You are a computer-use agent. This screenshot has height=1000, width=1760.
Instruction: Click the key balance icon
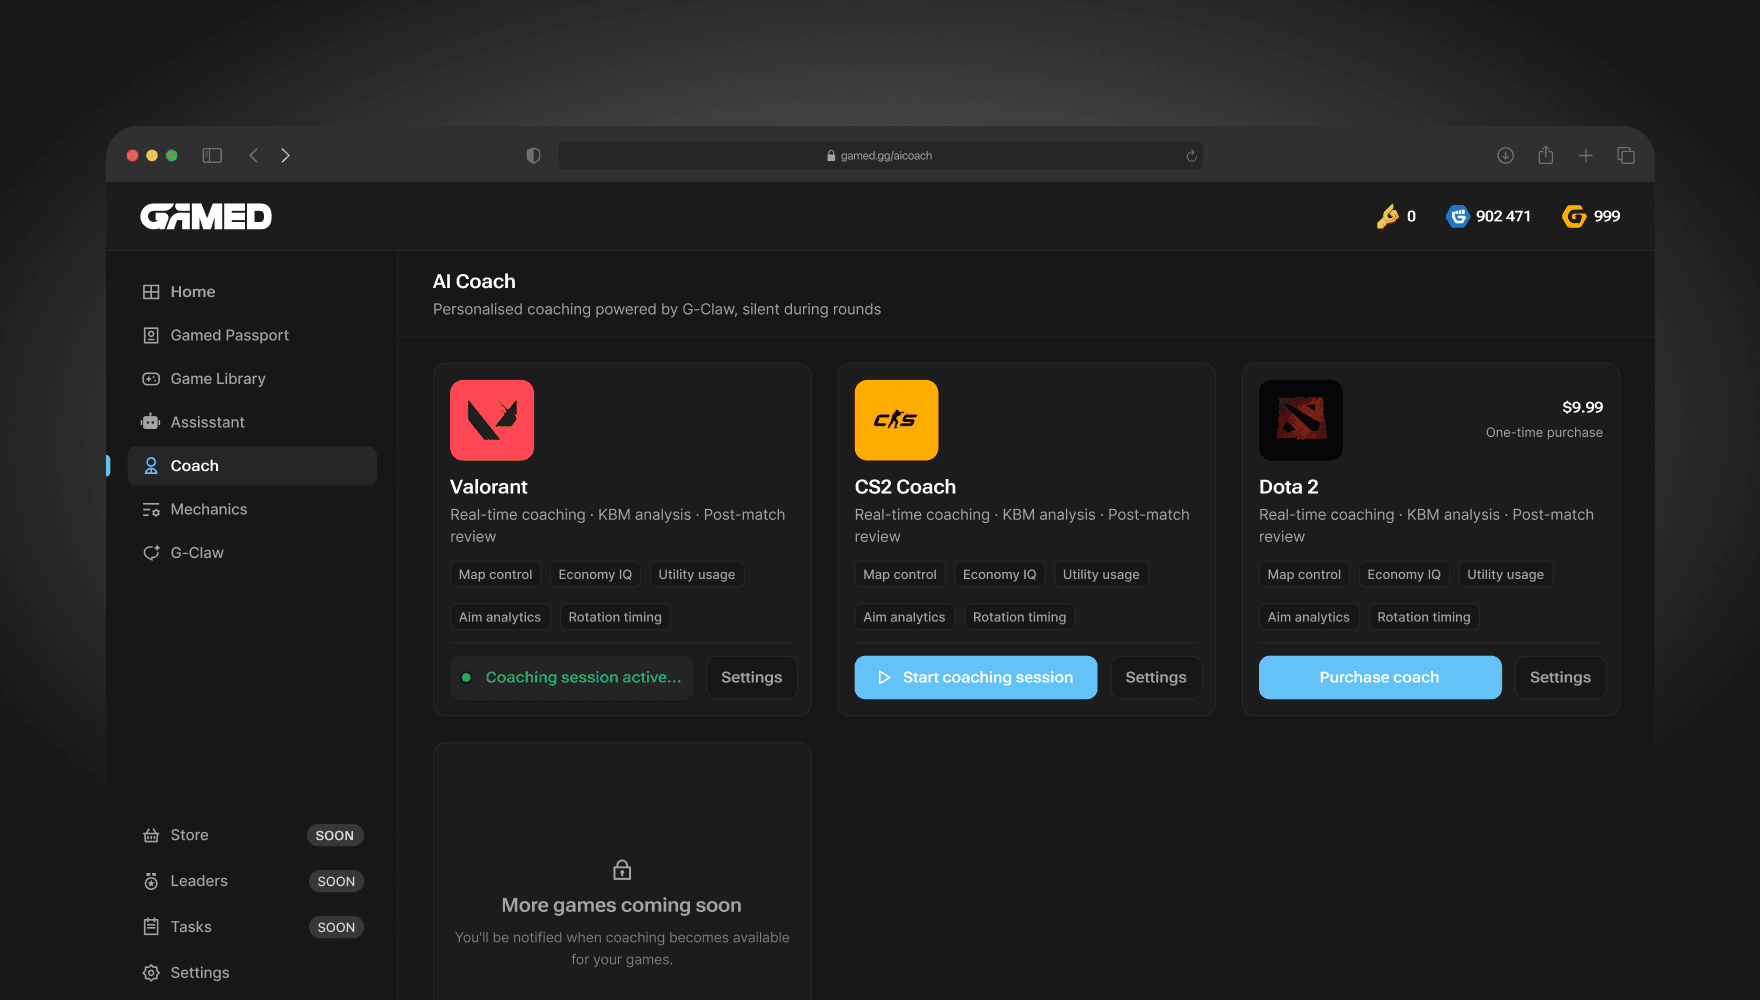[1387, 216]
